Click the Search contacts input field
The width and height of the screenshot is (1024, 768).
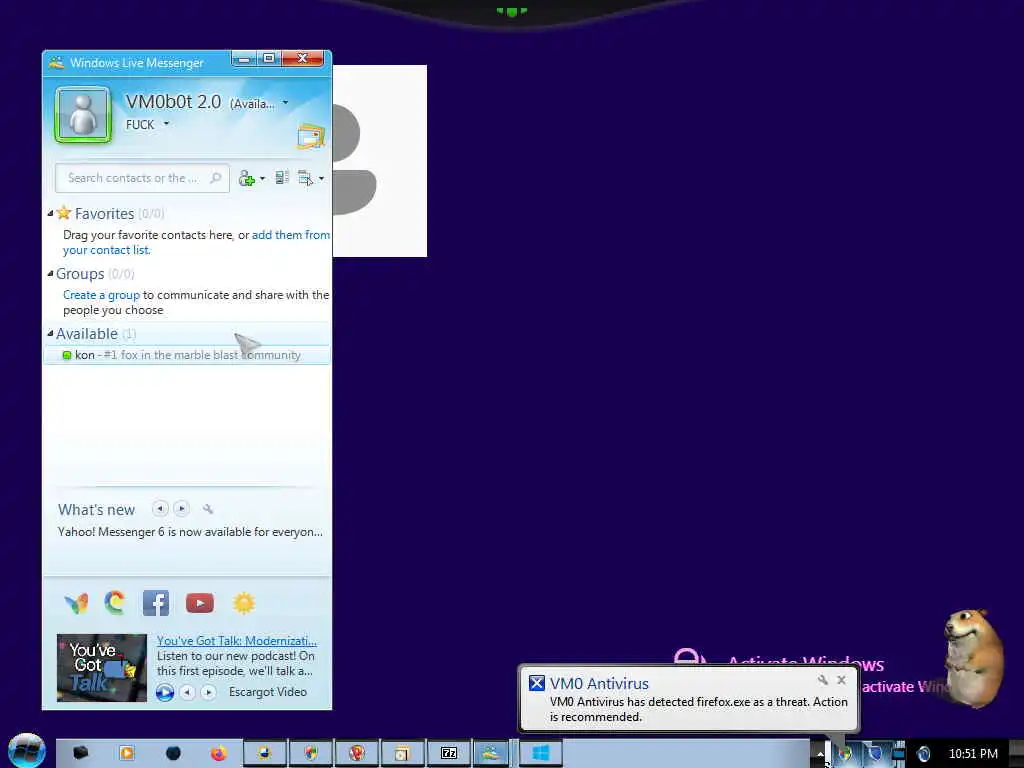(x=142, y=178)
